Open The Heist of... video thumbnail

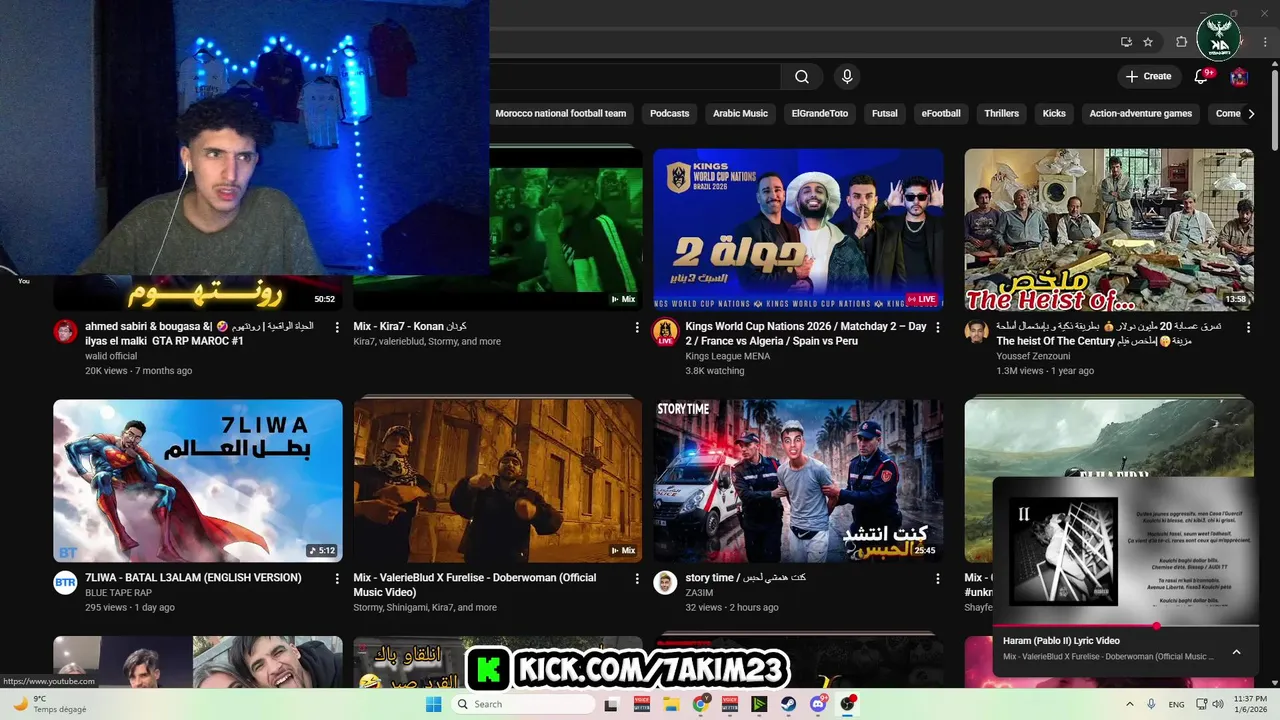point(1108,230)
